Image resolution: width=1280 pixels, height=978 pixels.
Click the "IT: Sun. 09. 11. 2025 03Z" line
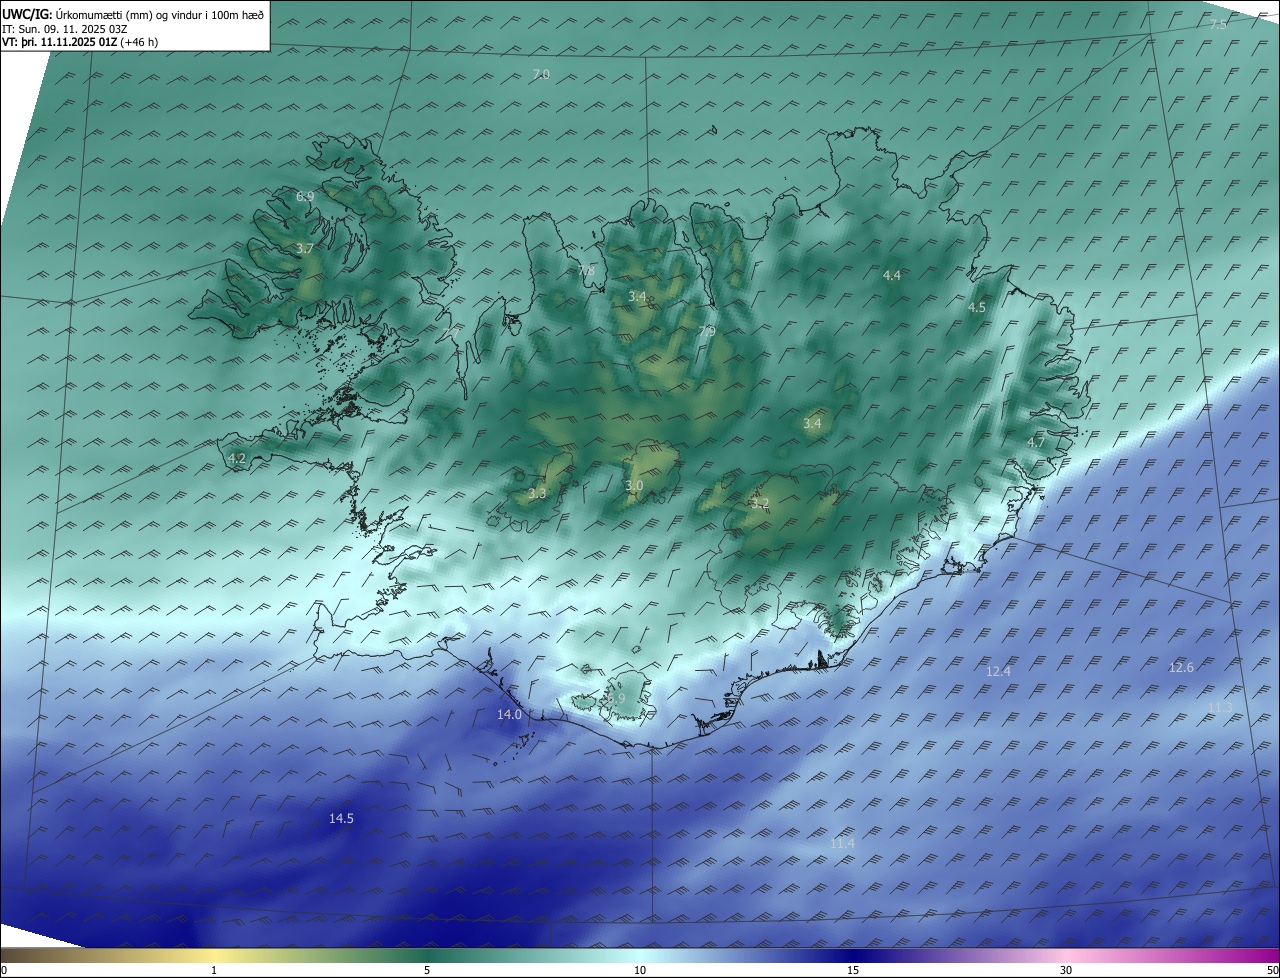pyautogui.click(x=64, y=28)
